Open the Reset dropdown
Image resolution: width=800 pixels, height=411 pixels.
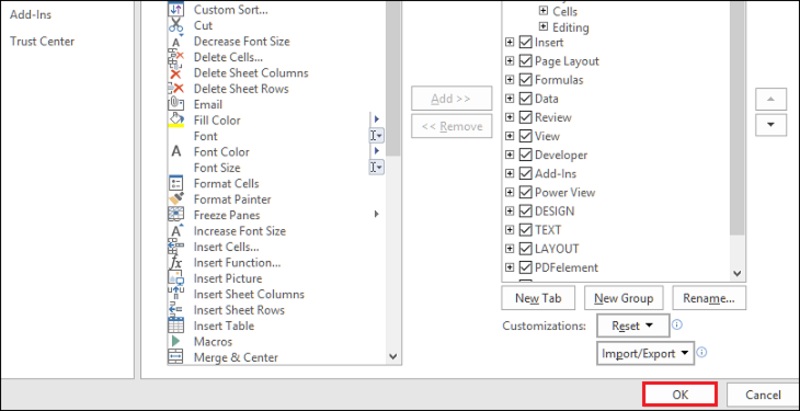[633, 325]
